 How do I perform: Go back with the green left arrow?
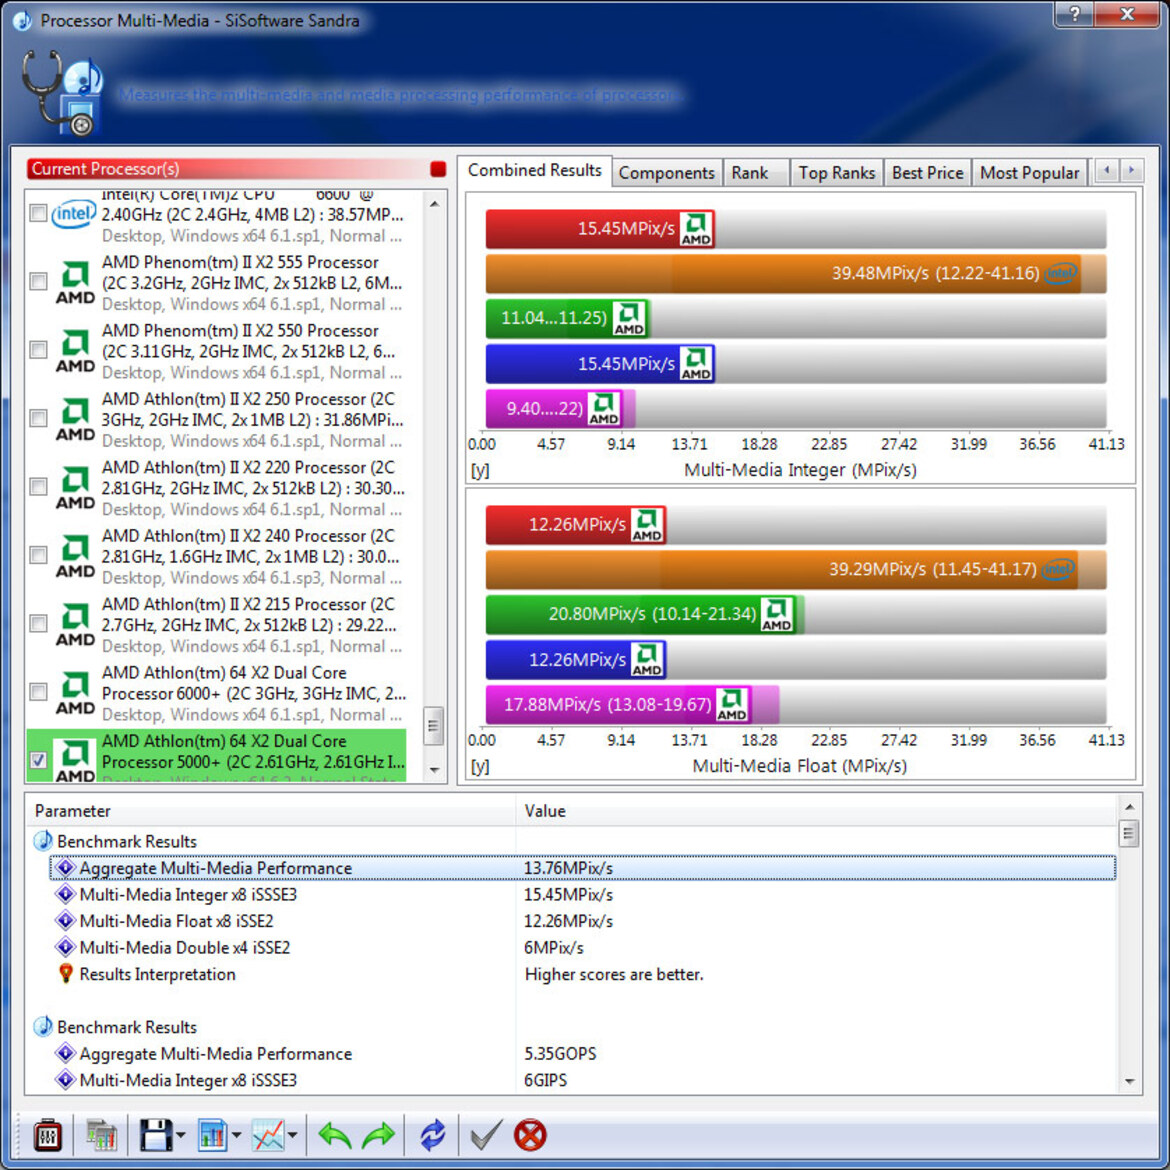point(334,1136)
